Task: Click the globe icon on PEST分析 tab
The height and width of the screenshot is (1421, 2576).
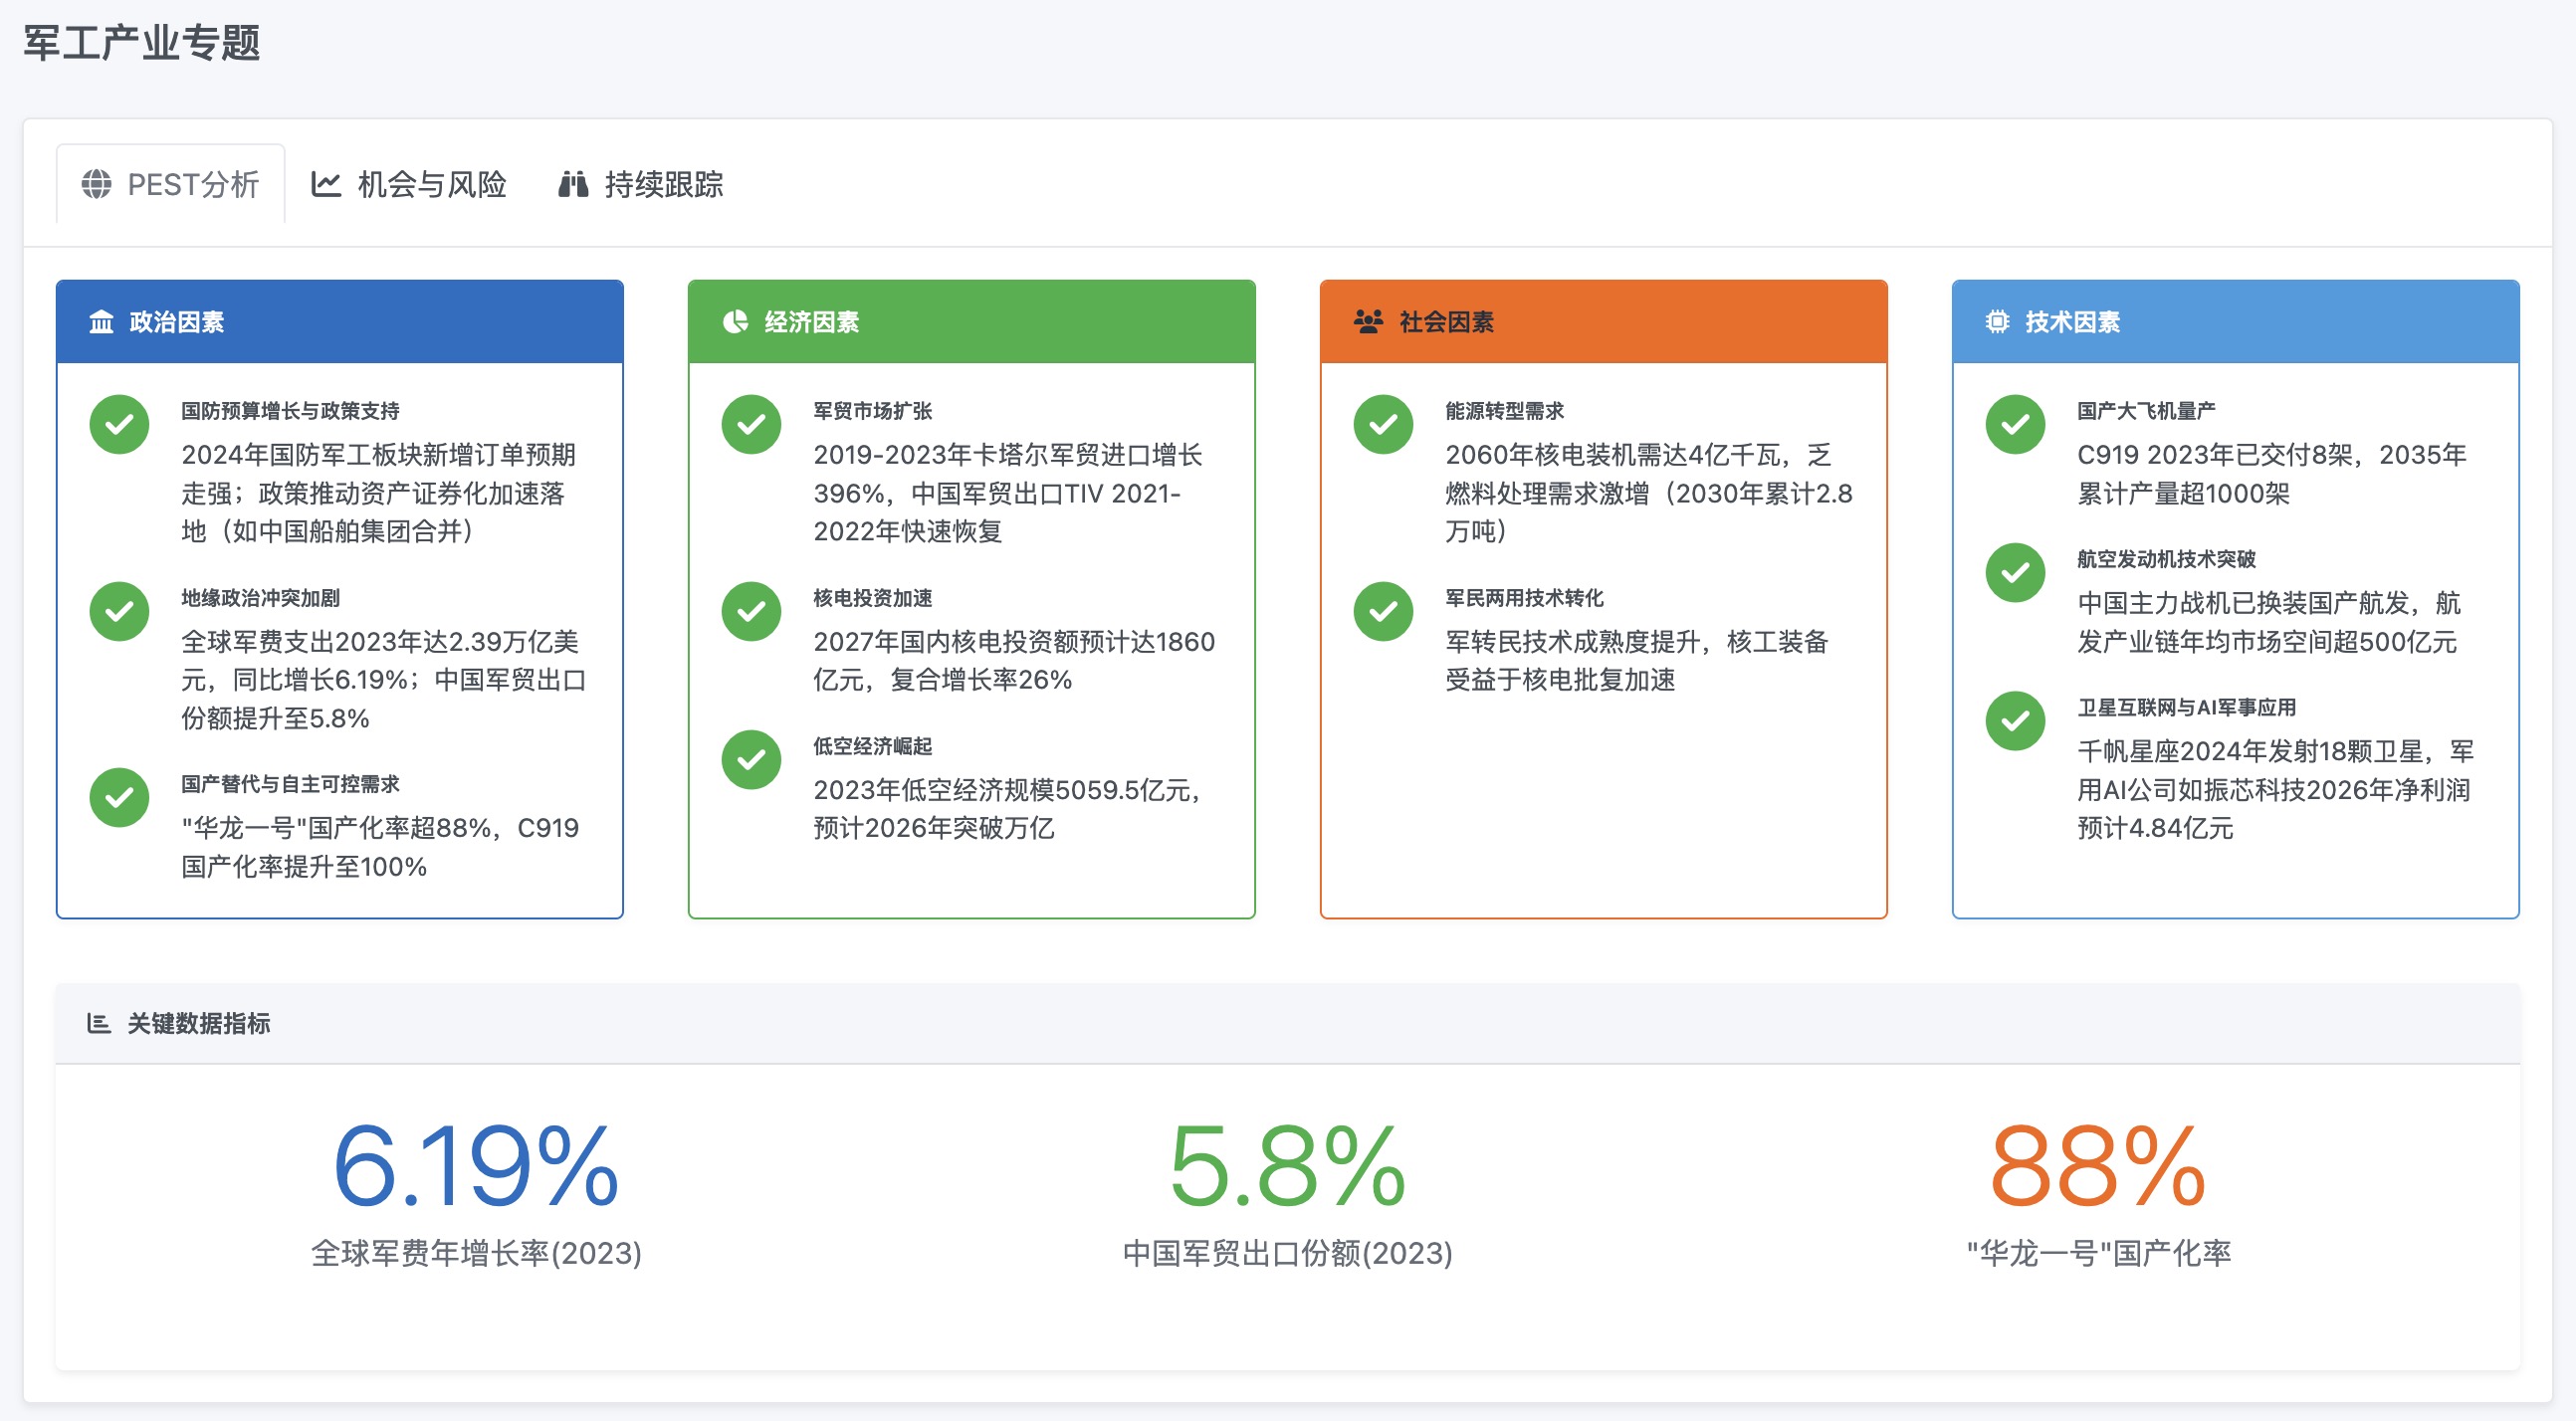Action: click(x=96, y=184)
